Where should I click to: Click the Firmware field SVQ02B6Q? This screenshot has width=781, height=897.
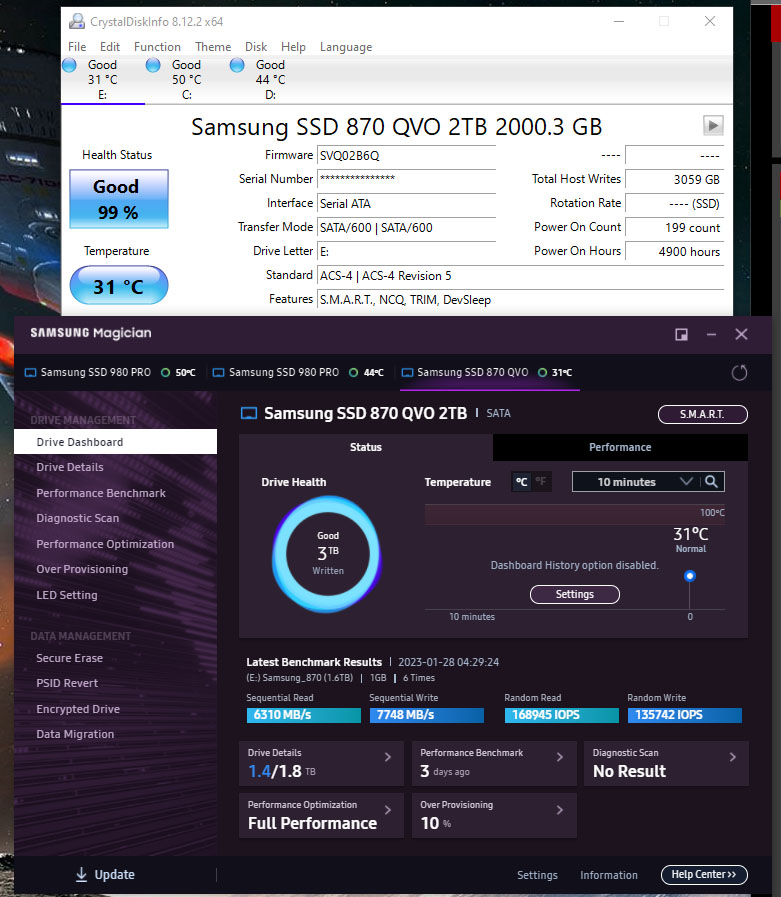coord(406,156)
